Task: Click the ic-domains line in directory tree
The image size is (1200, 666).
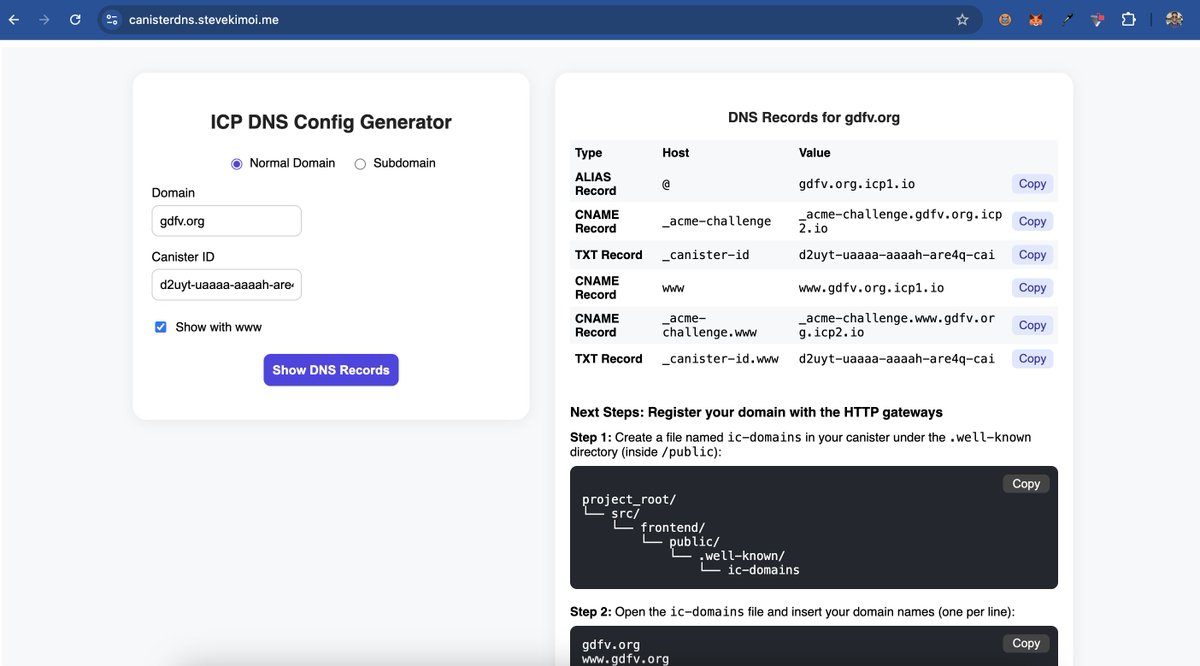Action: pos(764,570)
